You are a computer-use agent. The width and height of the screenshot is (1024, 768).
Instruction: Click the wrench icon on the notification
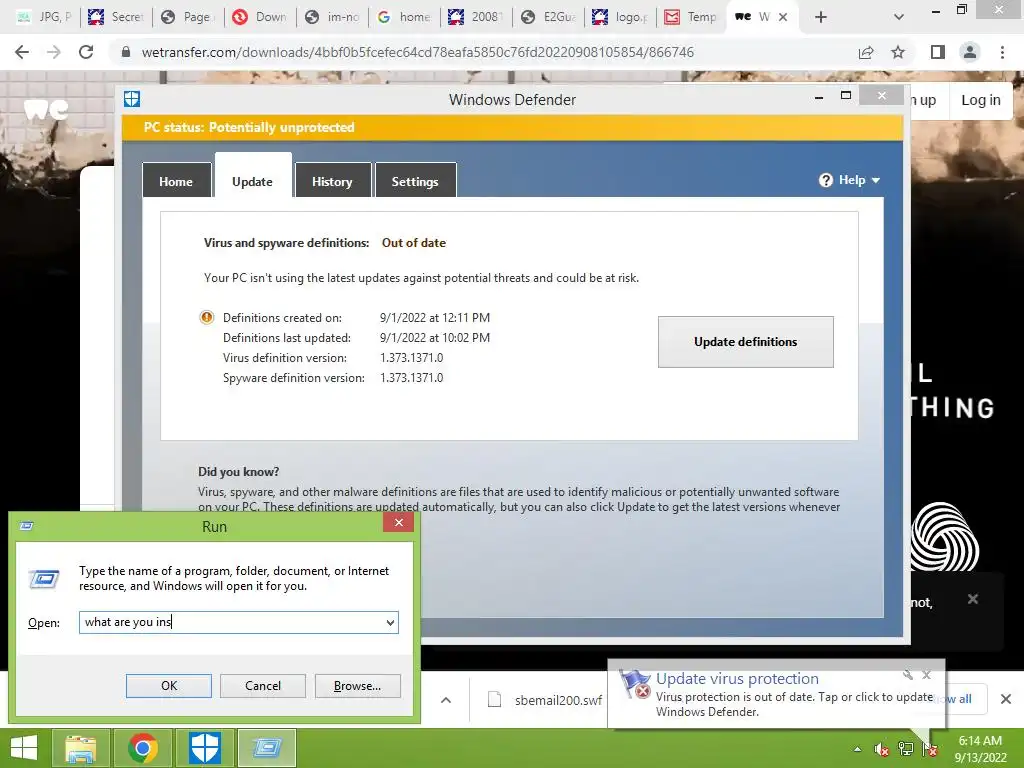908,675
